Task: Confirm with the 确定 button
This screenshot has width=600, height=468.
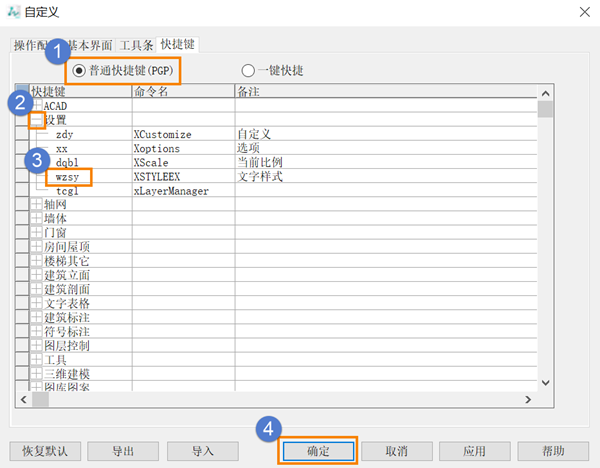Action: tap(318, 451)
